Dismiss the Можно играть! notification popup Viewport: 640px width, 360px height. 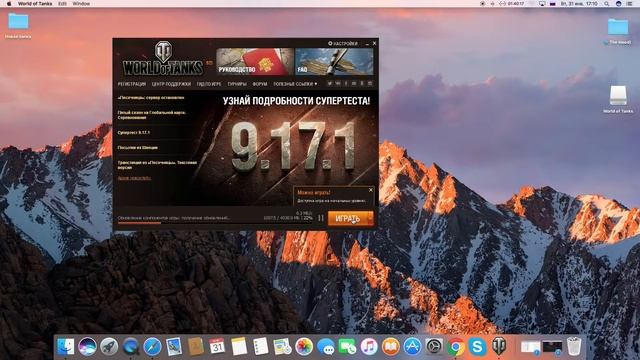(371, 190)
